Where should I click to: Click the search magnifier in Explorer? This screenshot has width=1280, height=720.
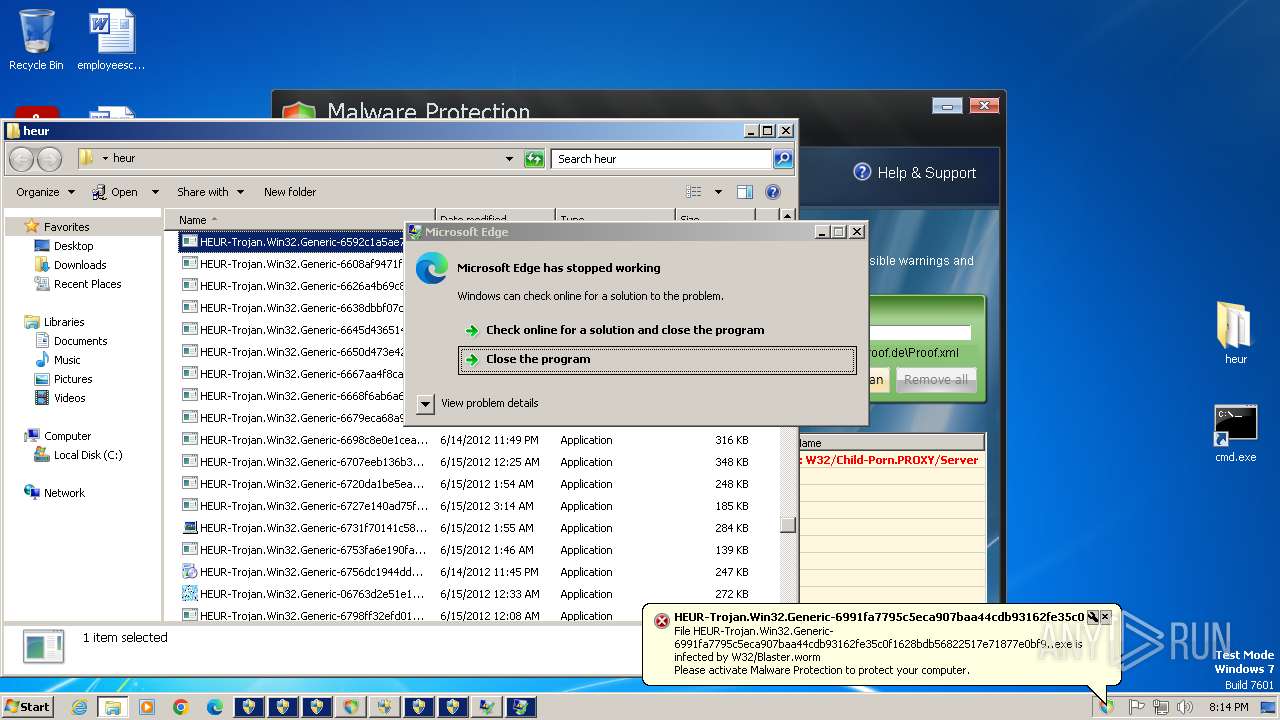(783, 159)
